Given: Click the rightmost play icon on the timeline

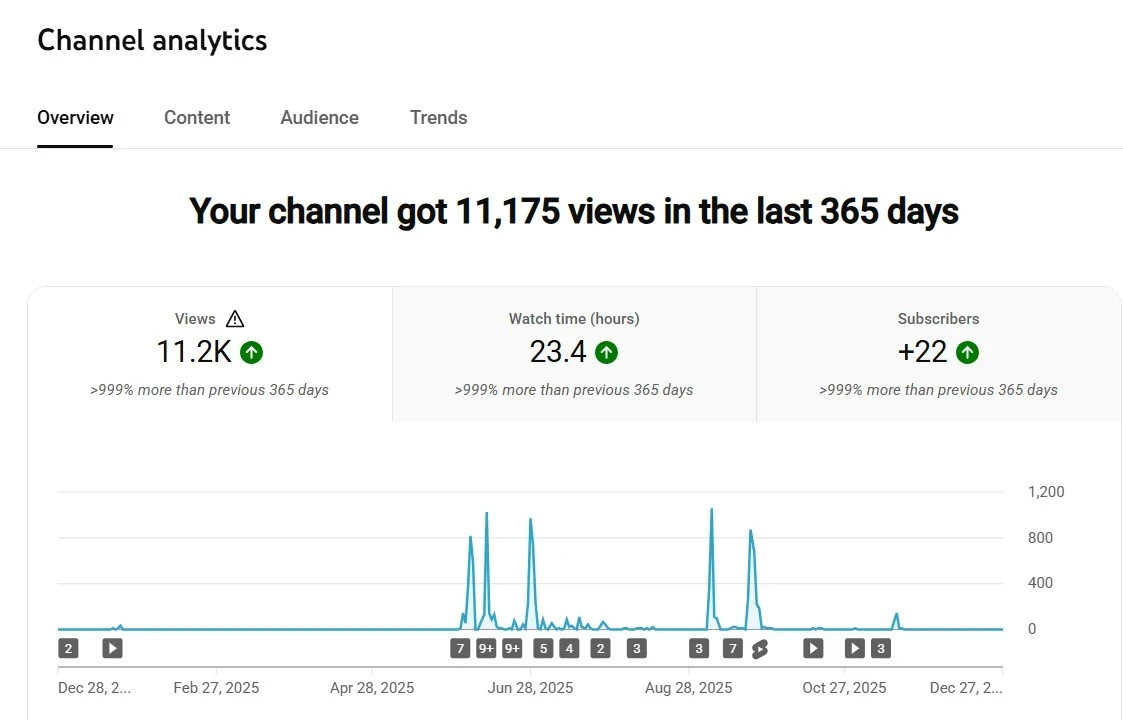Looking at the screenshot, I should (x=854, y=648).
